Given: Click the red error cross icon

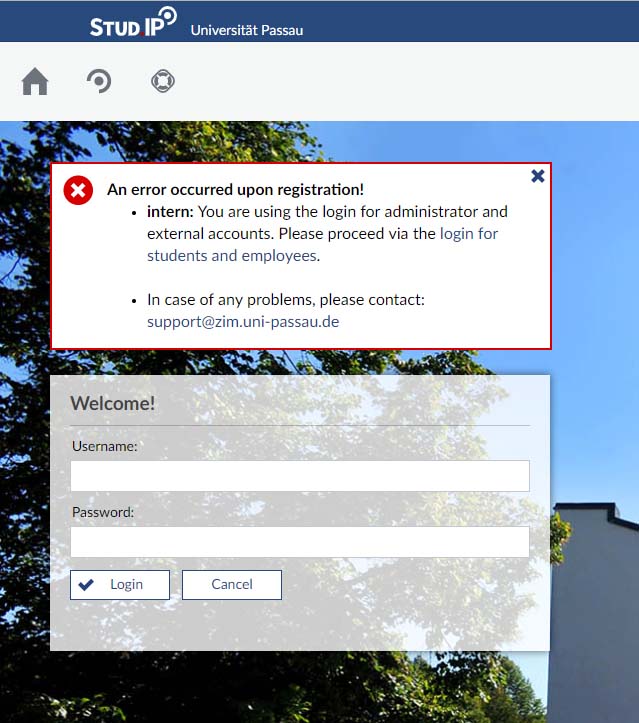Looking at the screenshot, I should tap(78, 190).
